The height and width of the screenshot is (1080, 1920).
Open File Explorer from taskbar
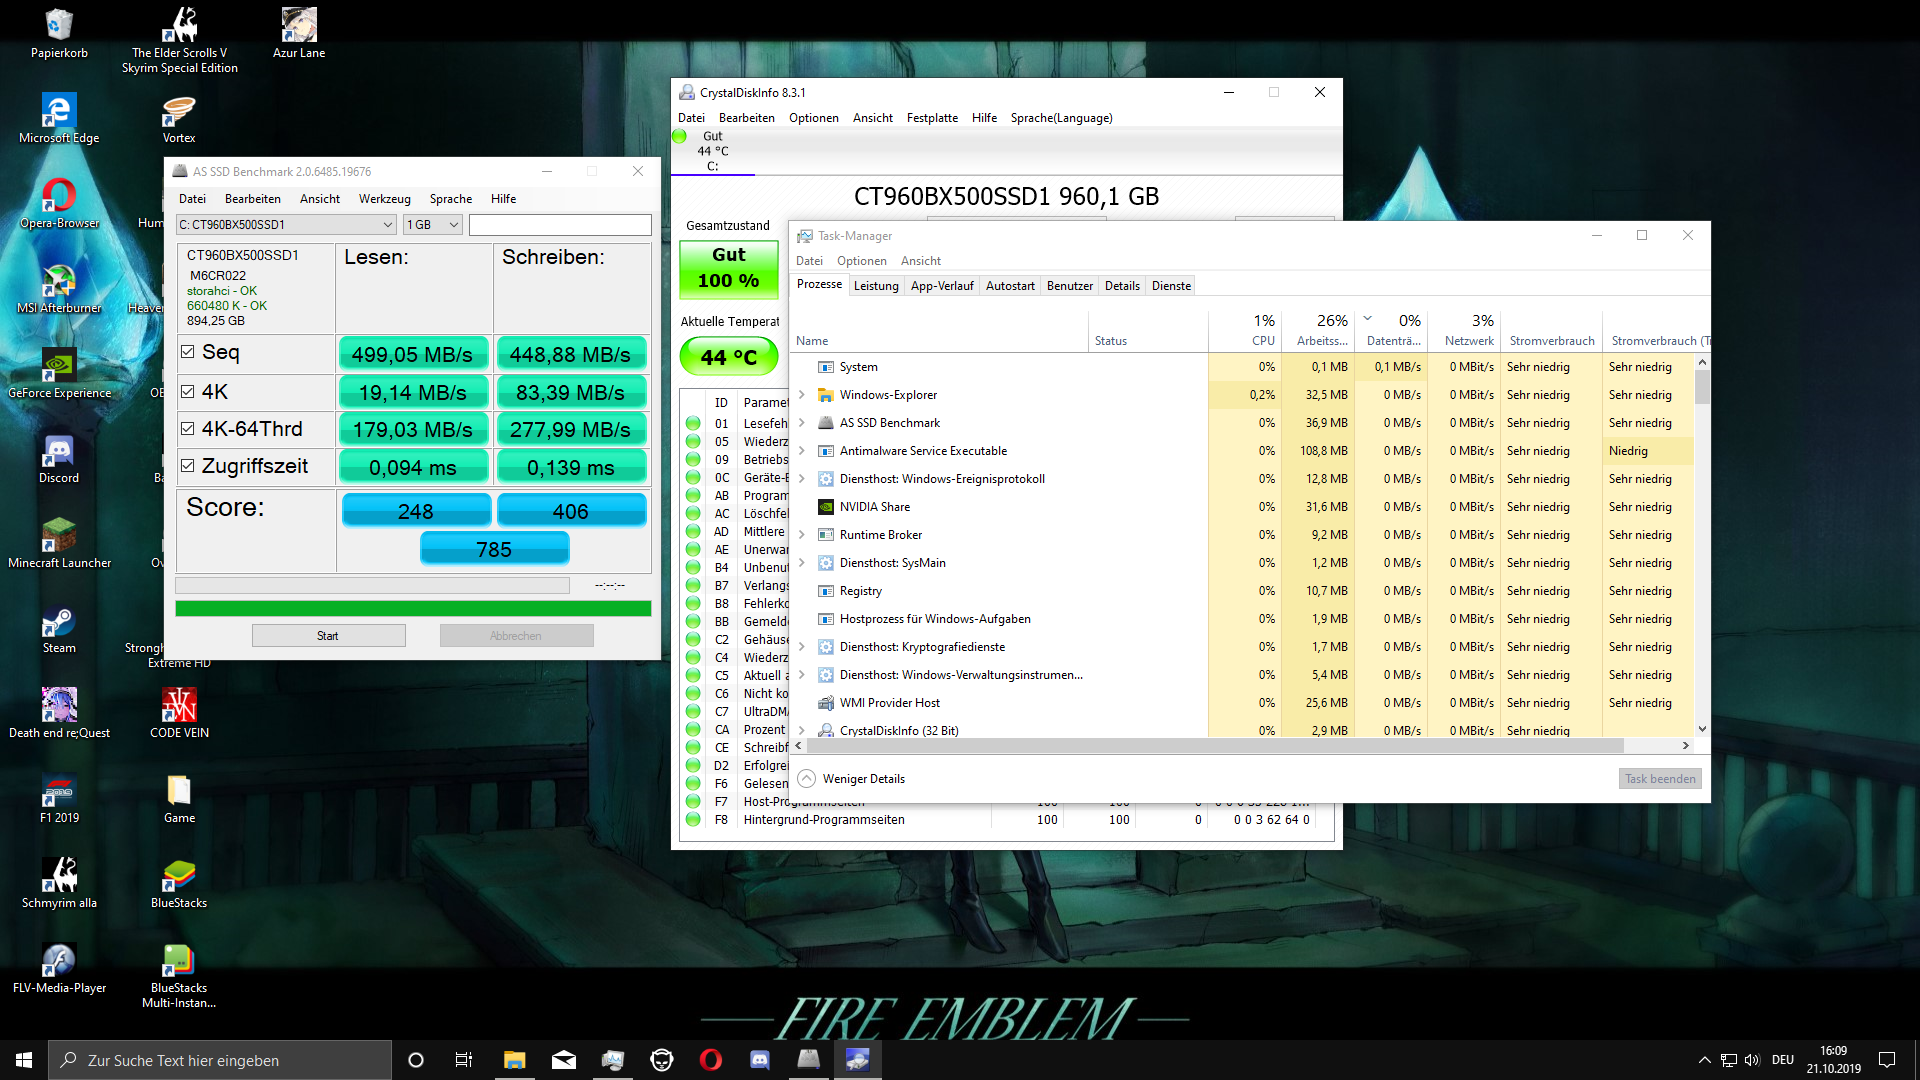pos(514,1060)
